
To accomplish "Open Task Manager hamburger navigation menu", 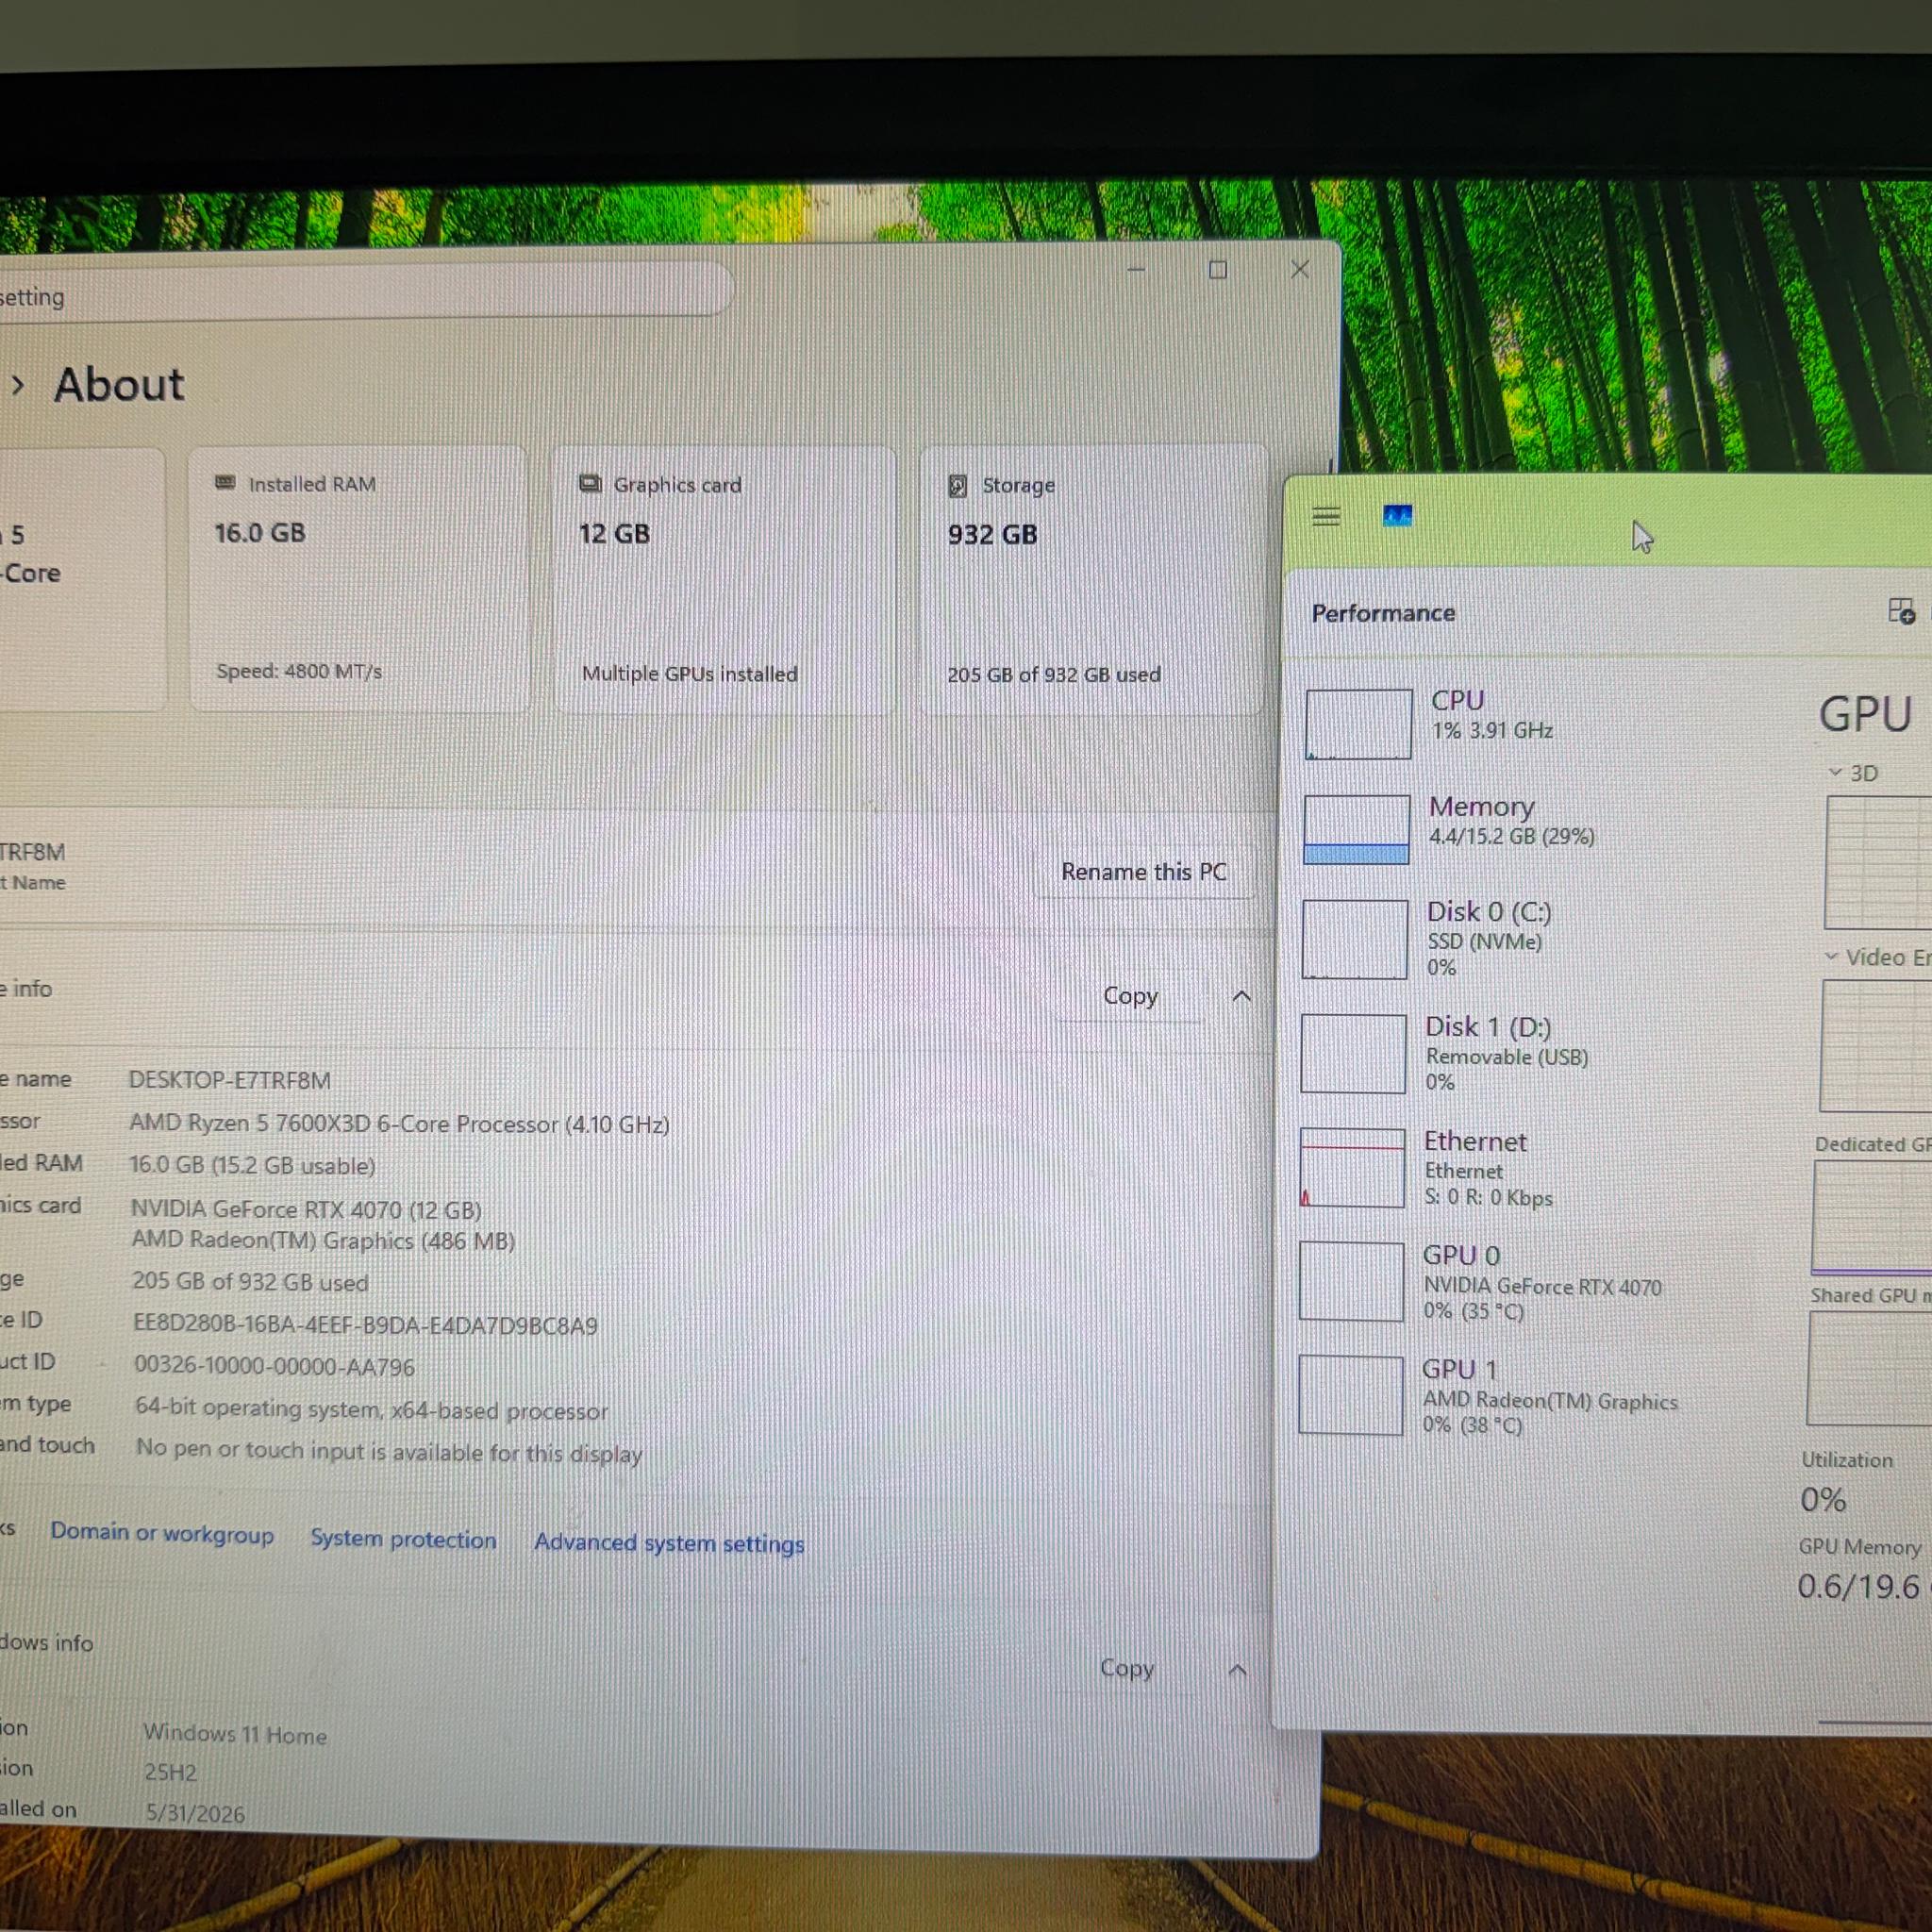I will (x=1326, y=517).
